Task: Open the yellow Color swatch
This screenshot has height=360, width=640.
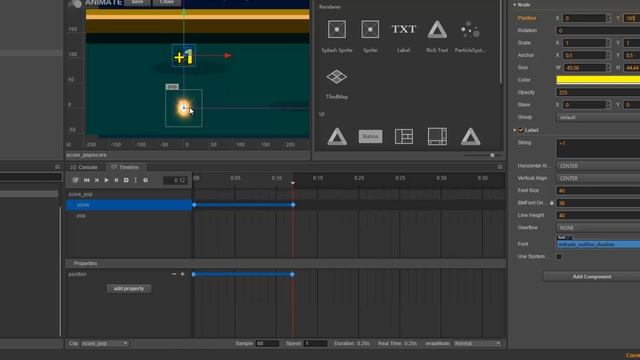Action: 598,80
